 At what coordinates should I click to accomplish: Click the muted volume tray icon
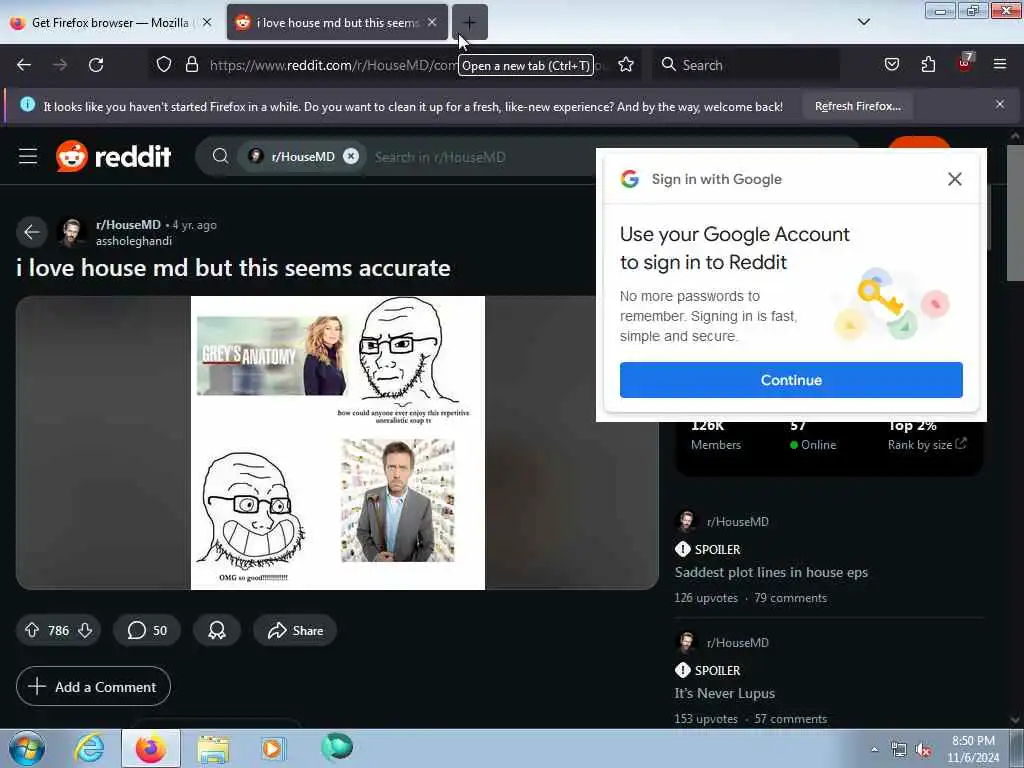tap(923, 750)
